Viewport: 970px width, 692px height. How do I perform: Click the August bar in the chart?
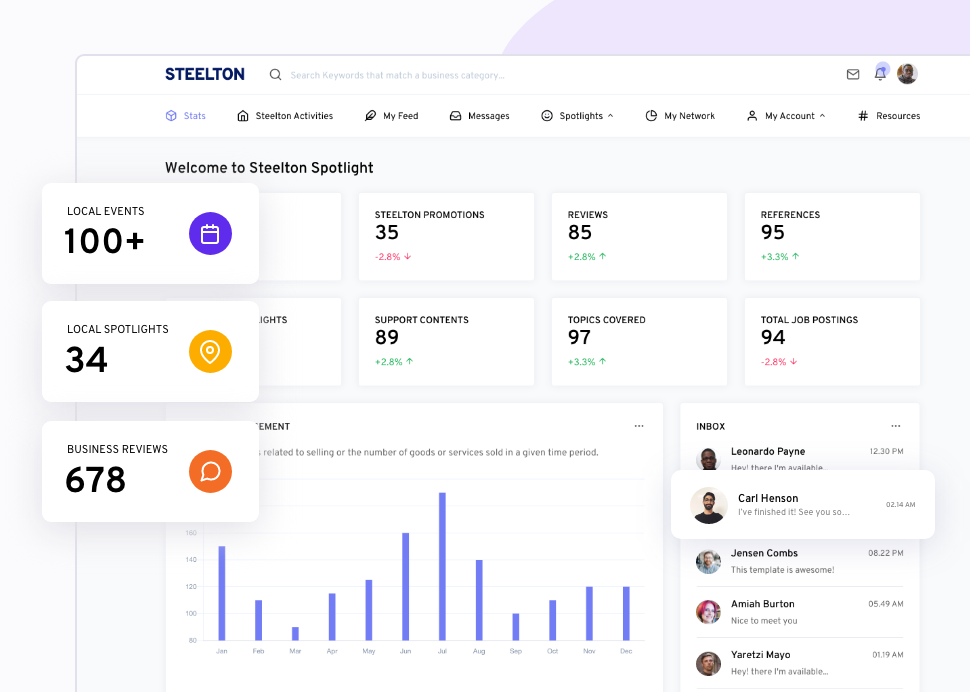479,600
